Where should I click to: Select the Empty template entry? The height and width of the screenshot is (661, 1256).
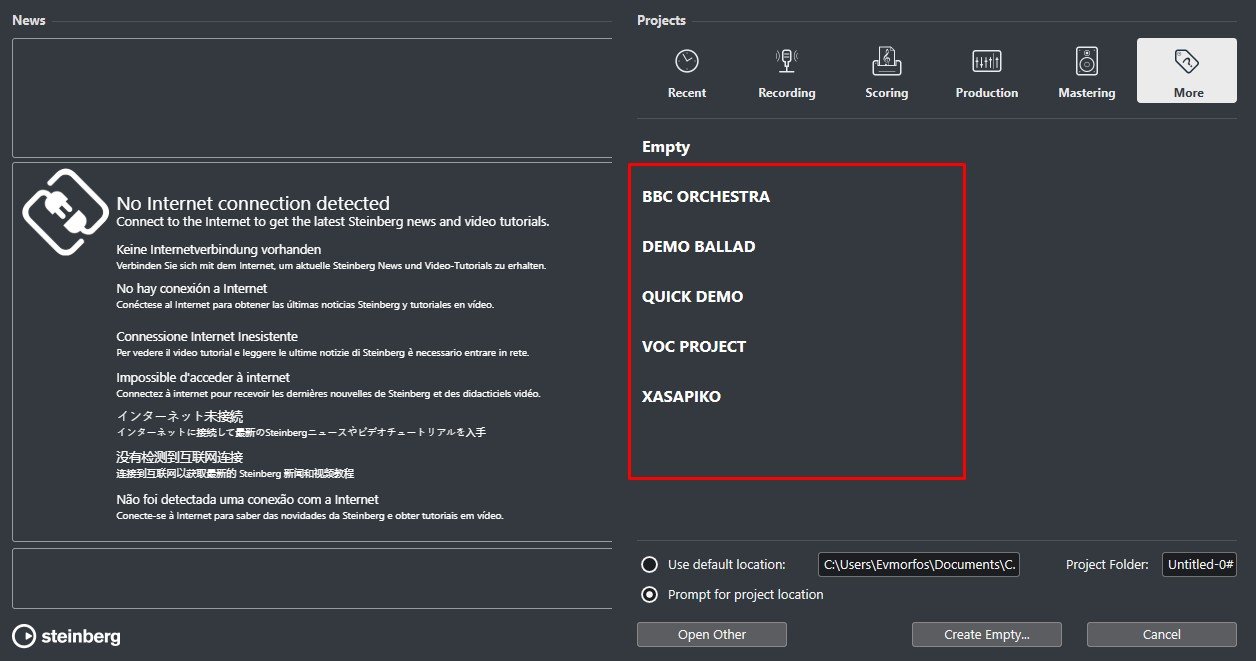click(x=666, y=147)
